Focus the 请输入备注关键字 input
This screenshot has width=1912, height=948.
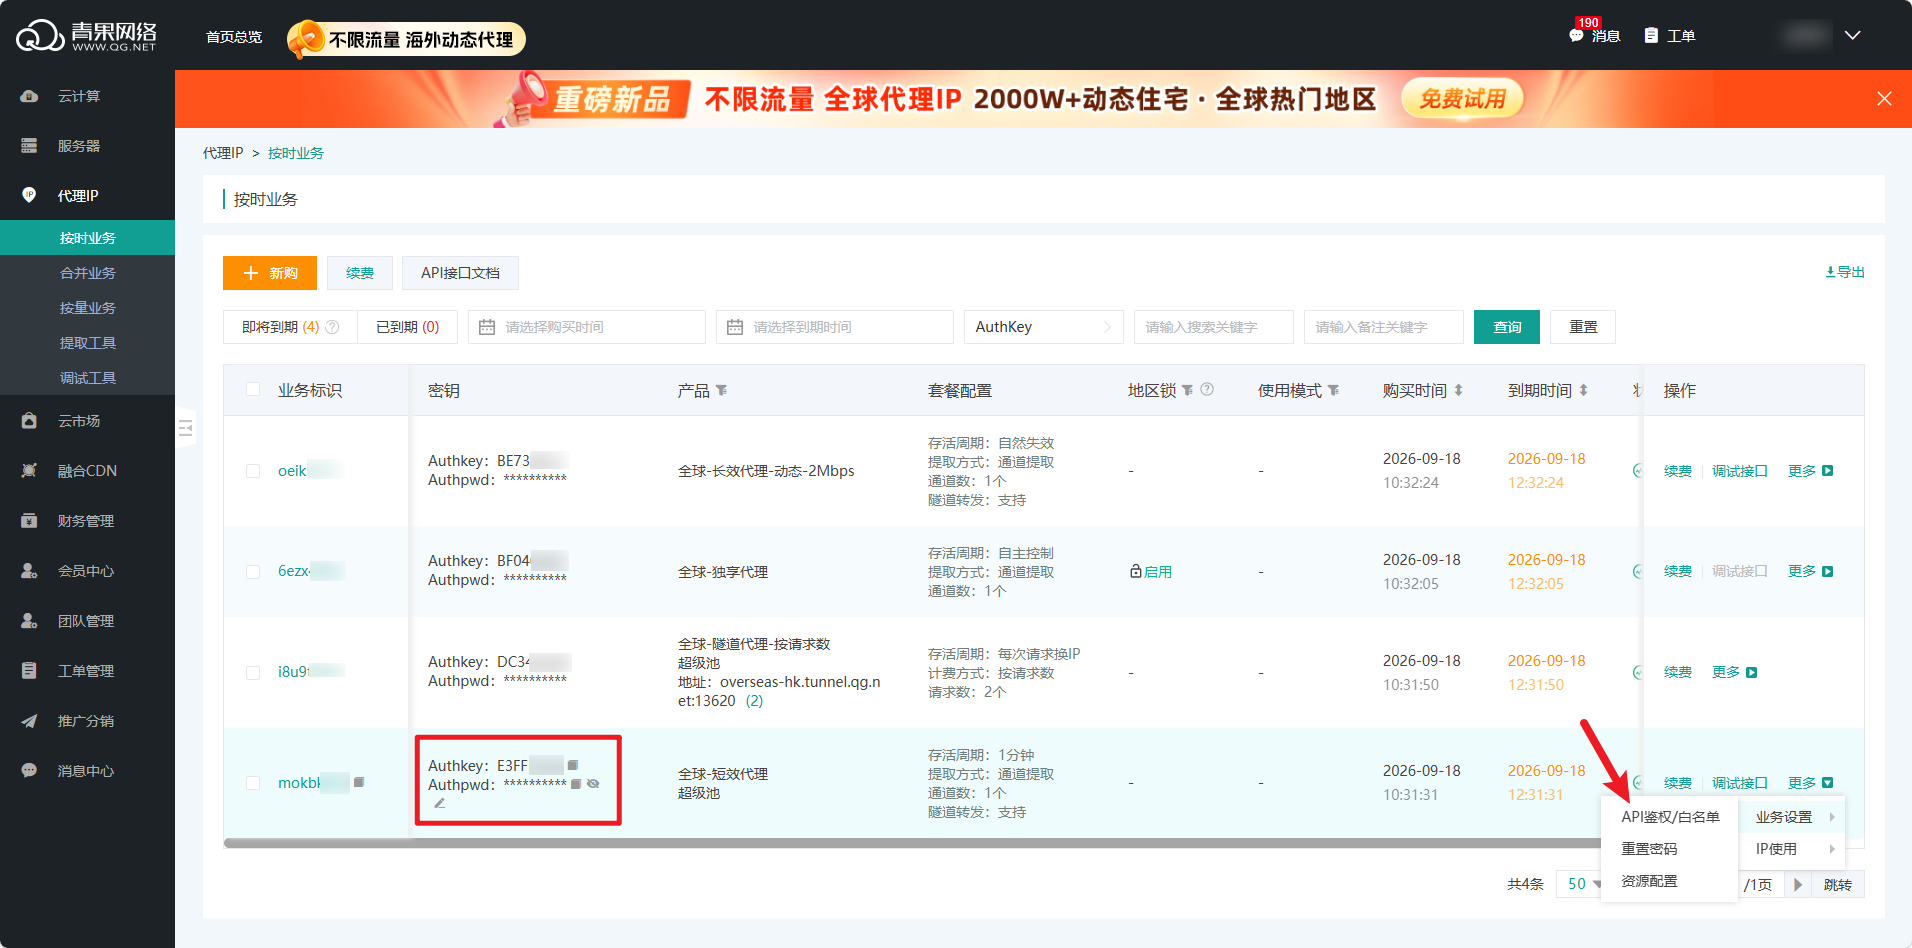pos(1384,327)
